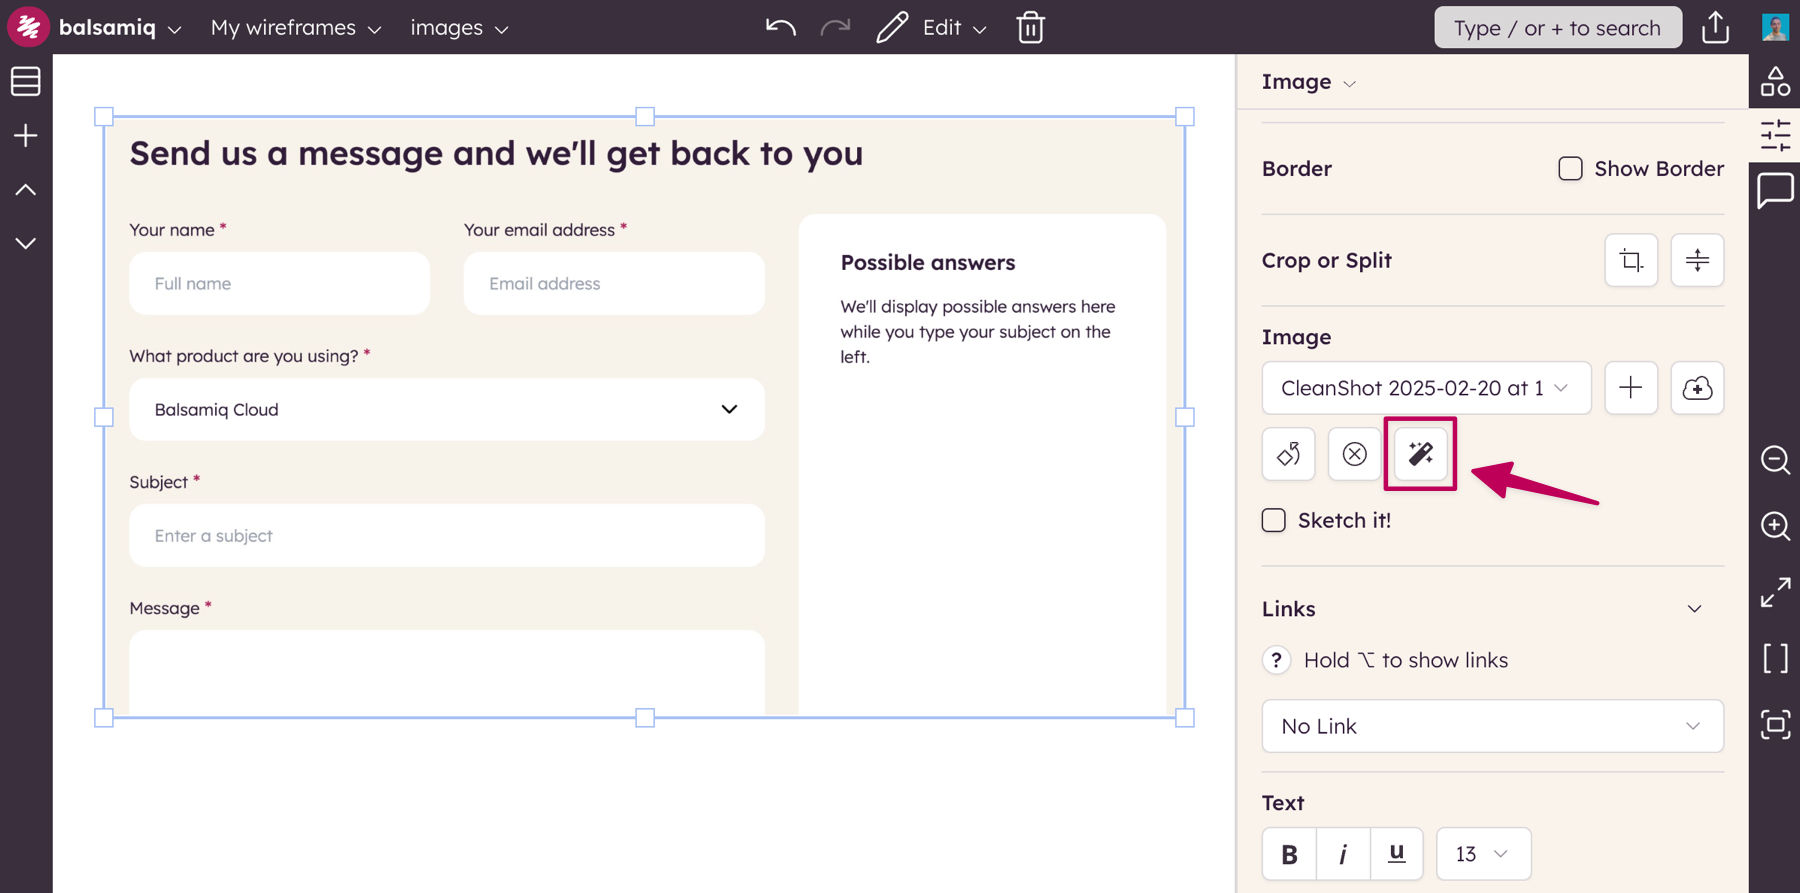Click the Full name field in image

(x=280, y=284)
